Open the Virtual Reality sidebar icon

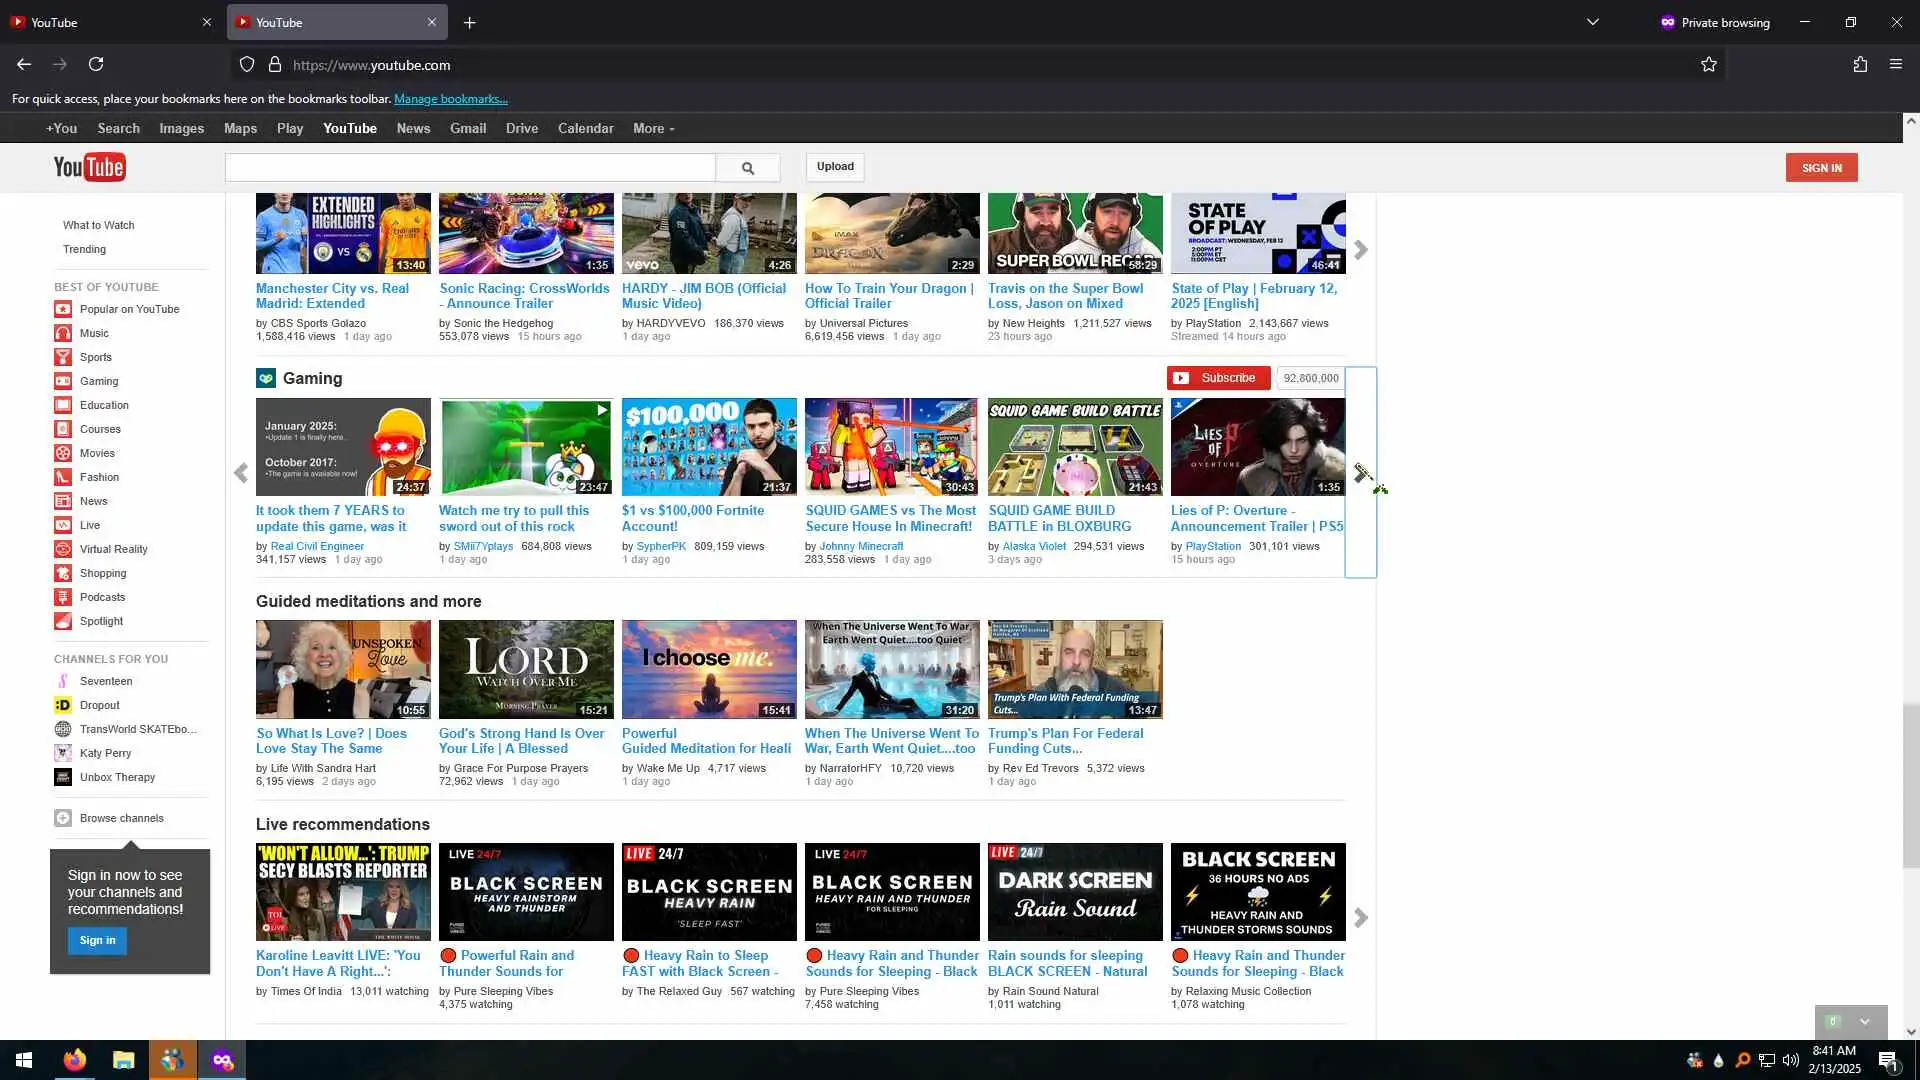click(x=63, y=549)
